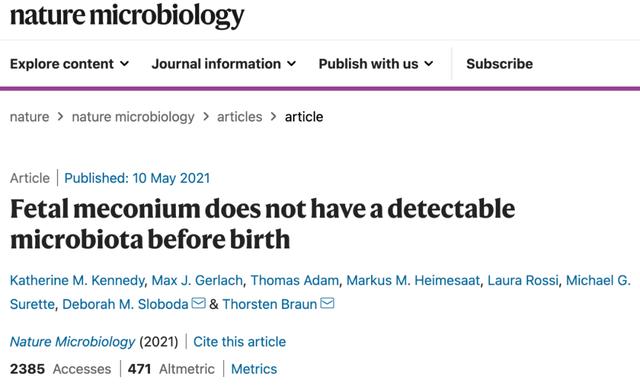The width and height of the screenshot is (640, 386).
Task: Click the nature microbiology logo
Action: pos(127,16)
